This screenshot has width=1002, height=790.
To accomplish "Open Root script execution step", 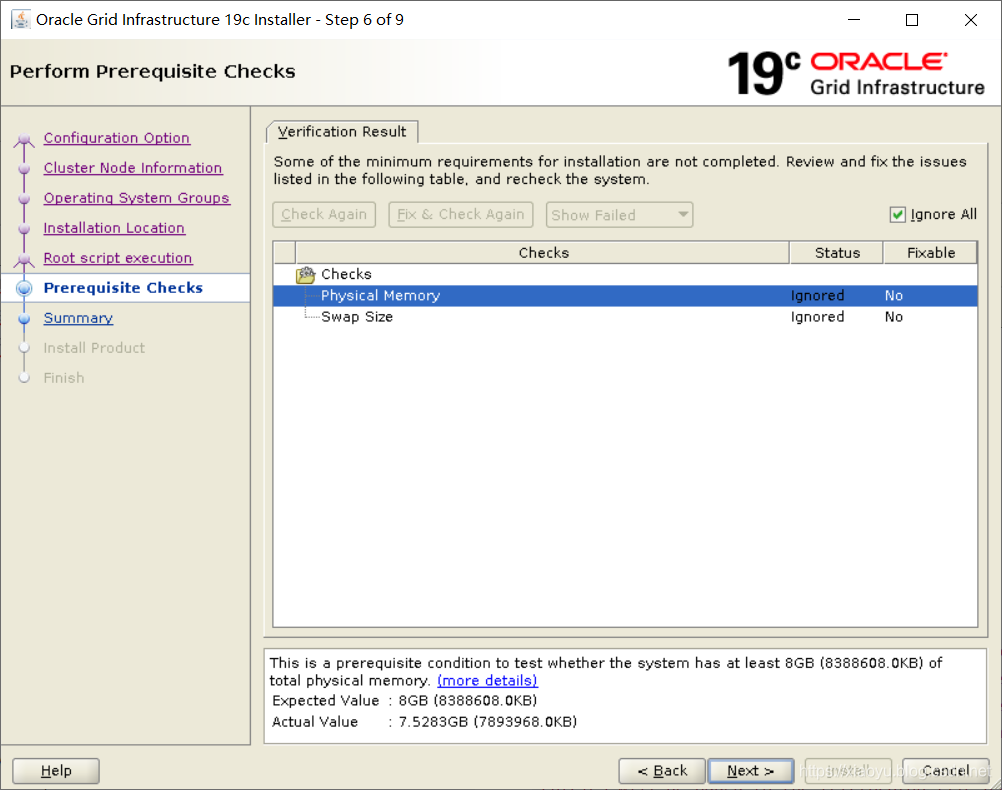I will pyautogui.click(x=118, y=258).
